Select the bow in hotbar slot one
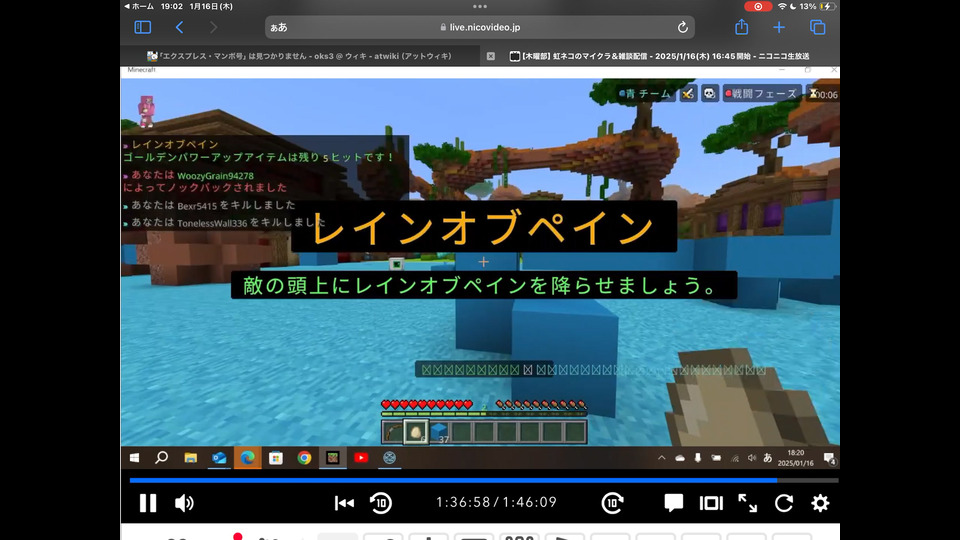960x540 pixels. (x=392, y=432)
